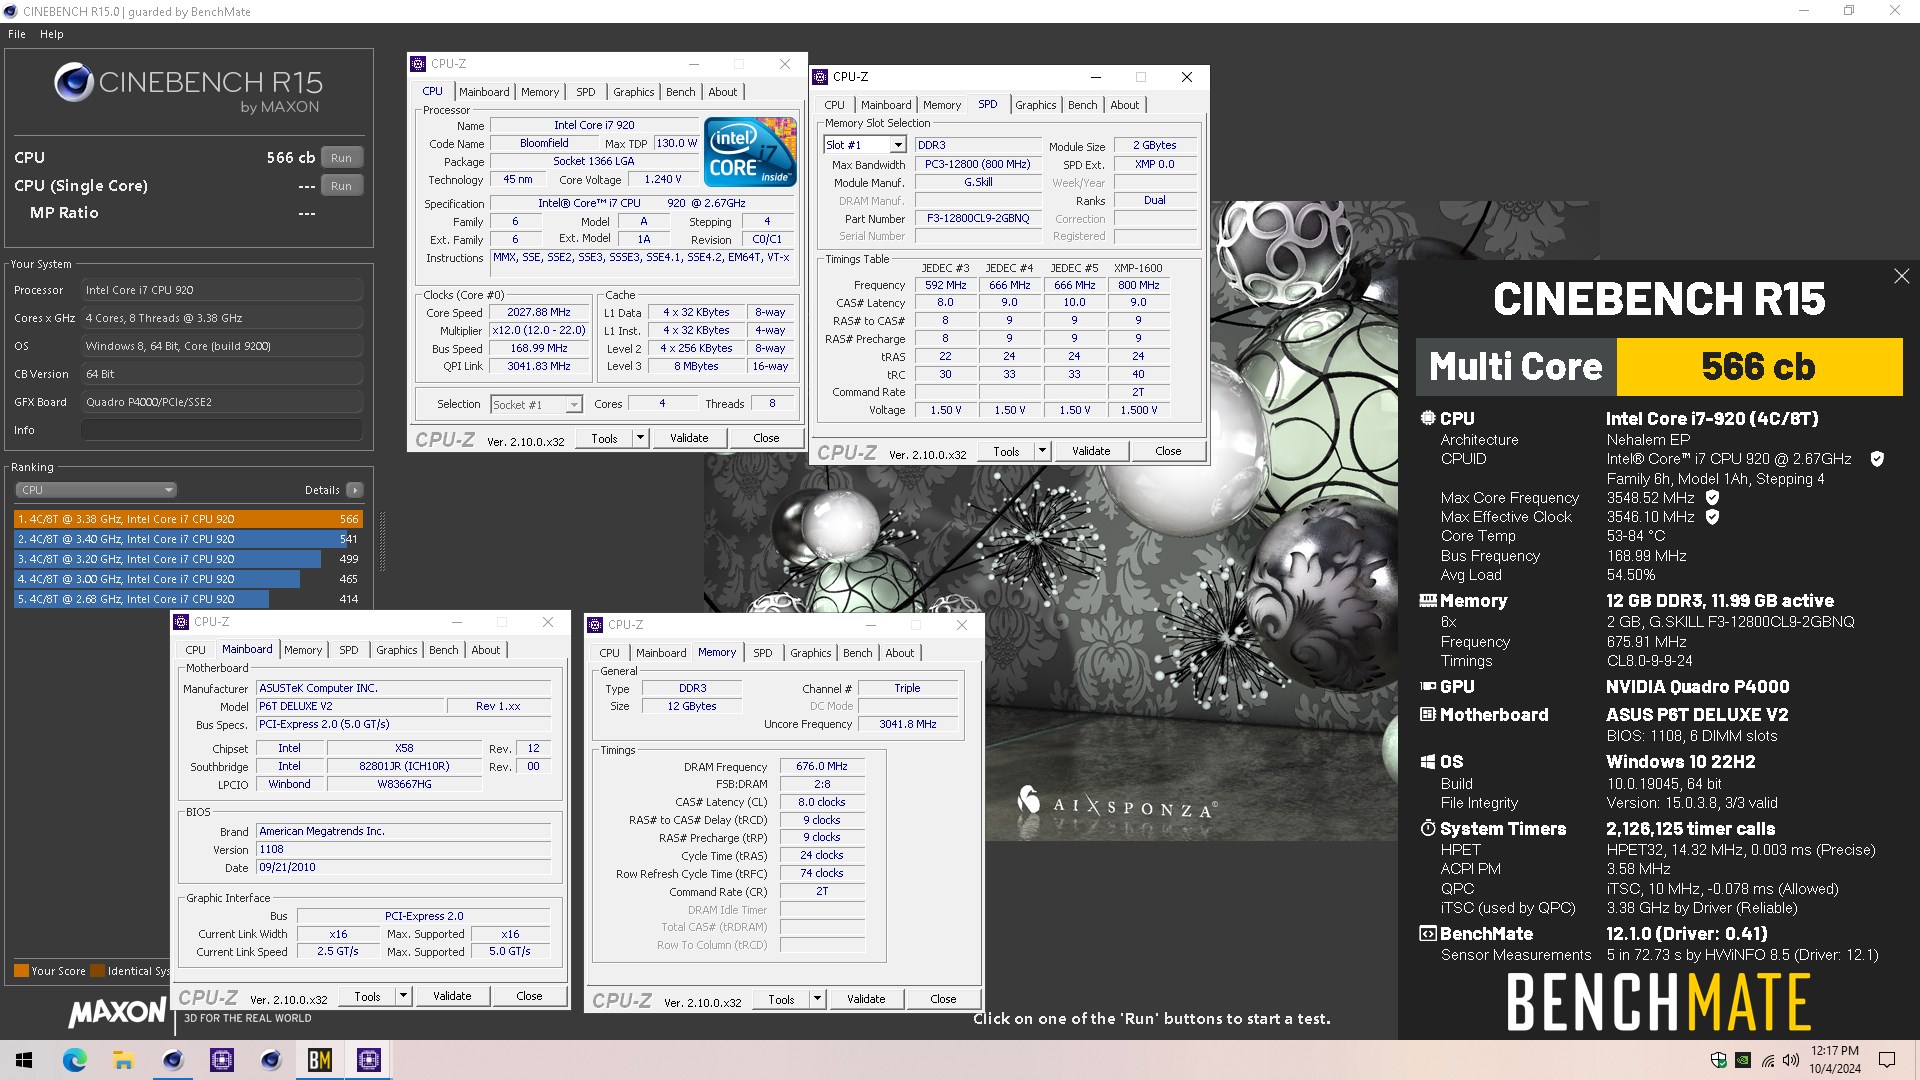
Task: Click the Intel Core i7 inside badge
Action: coord(750,152)
